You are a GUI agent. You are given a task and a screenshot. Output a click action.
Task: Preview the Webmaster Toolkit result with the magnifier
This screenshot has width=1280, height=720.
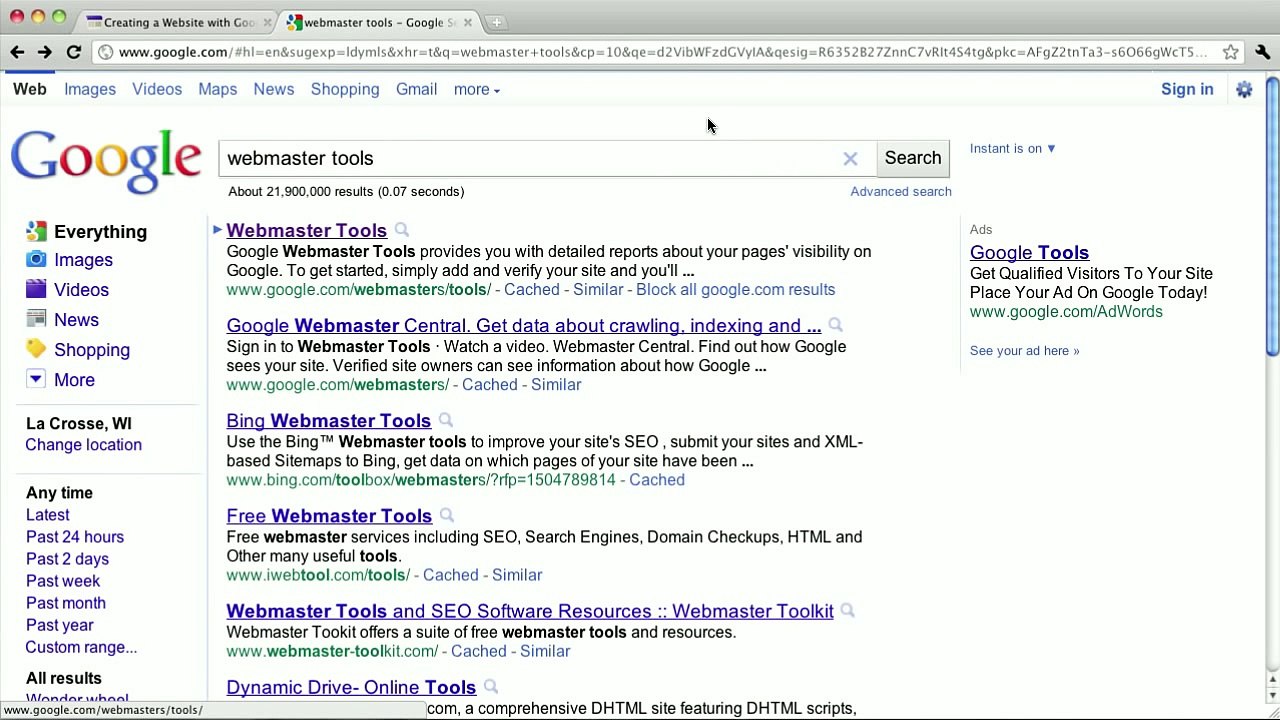847,611
